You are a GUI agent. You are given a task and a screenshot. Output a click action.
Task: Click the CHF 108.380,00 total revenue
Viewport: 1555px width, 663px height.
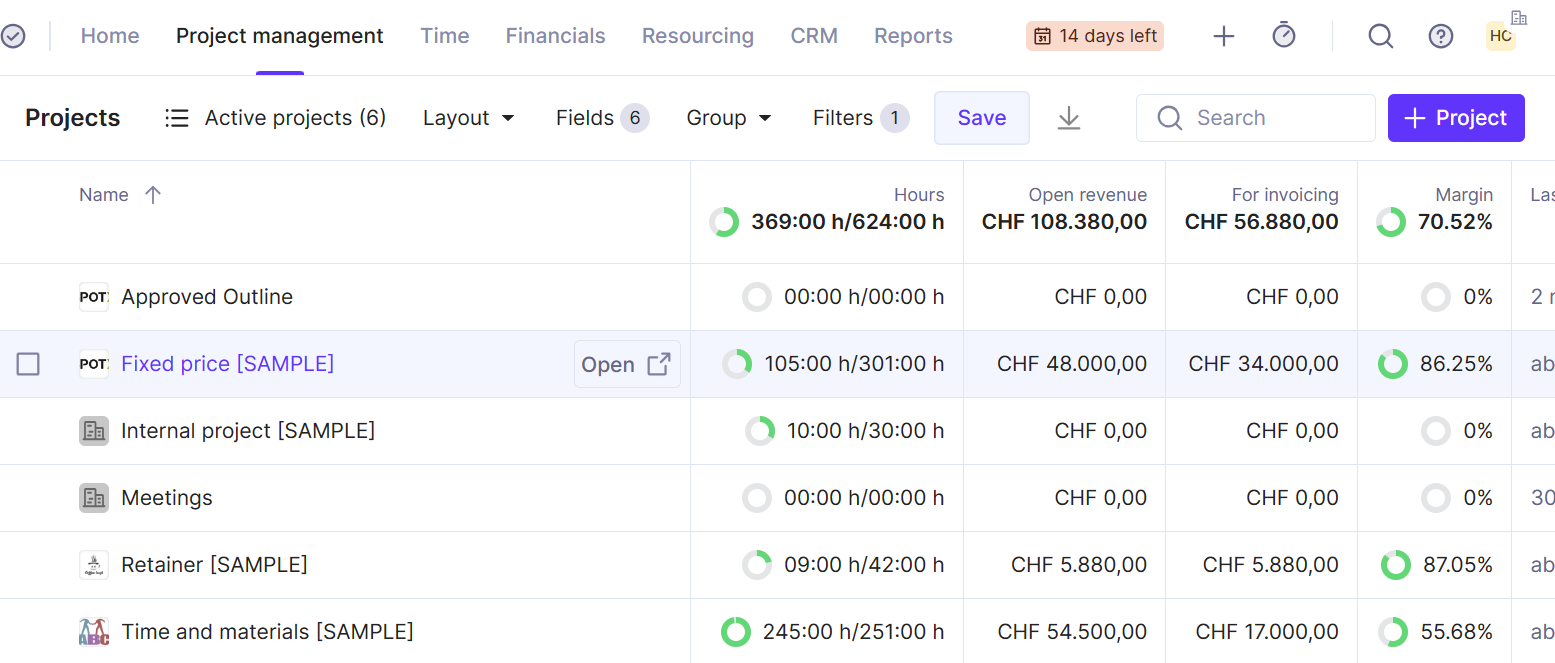[x=1065, y=222]
